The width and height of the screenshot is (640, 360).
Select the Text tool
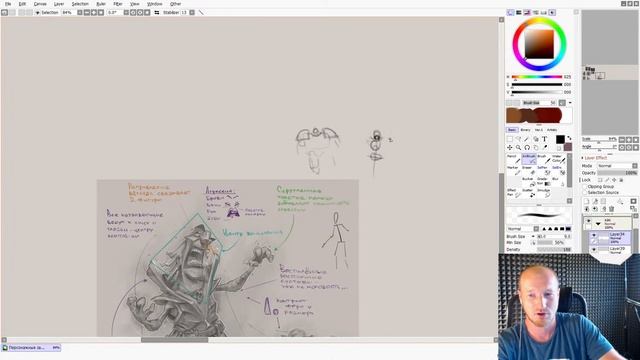point(544,139)
